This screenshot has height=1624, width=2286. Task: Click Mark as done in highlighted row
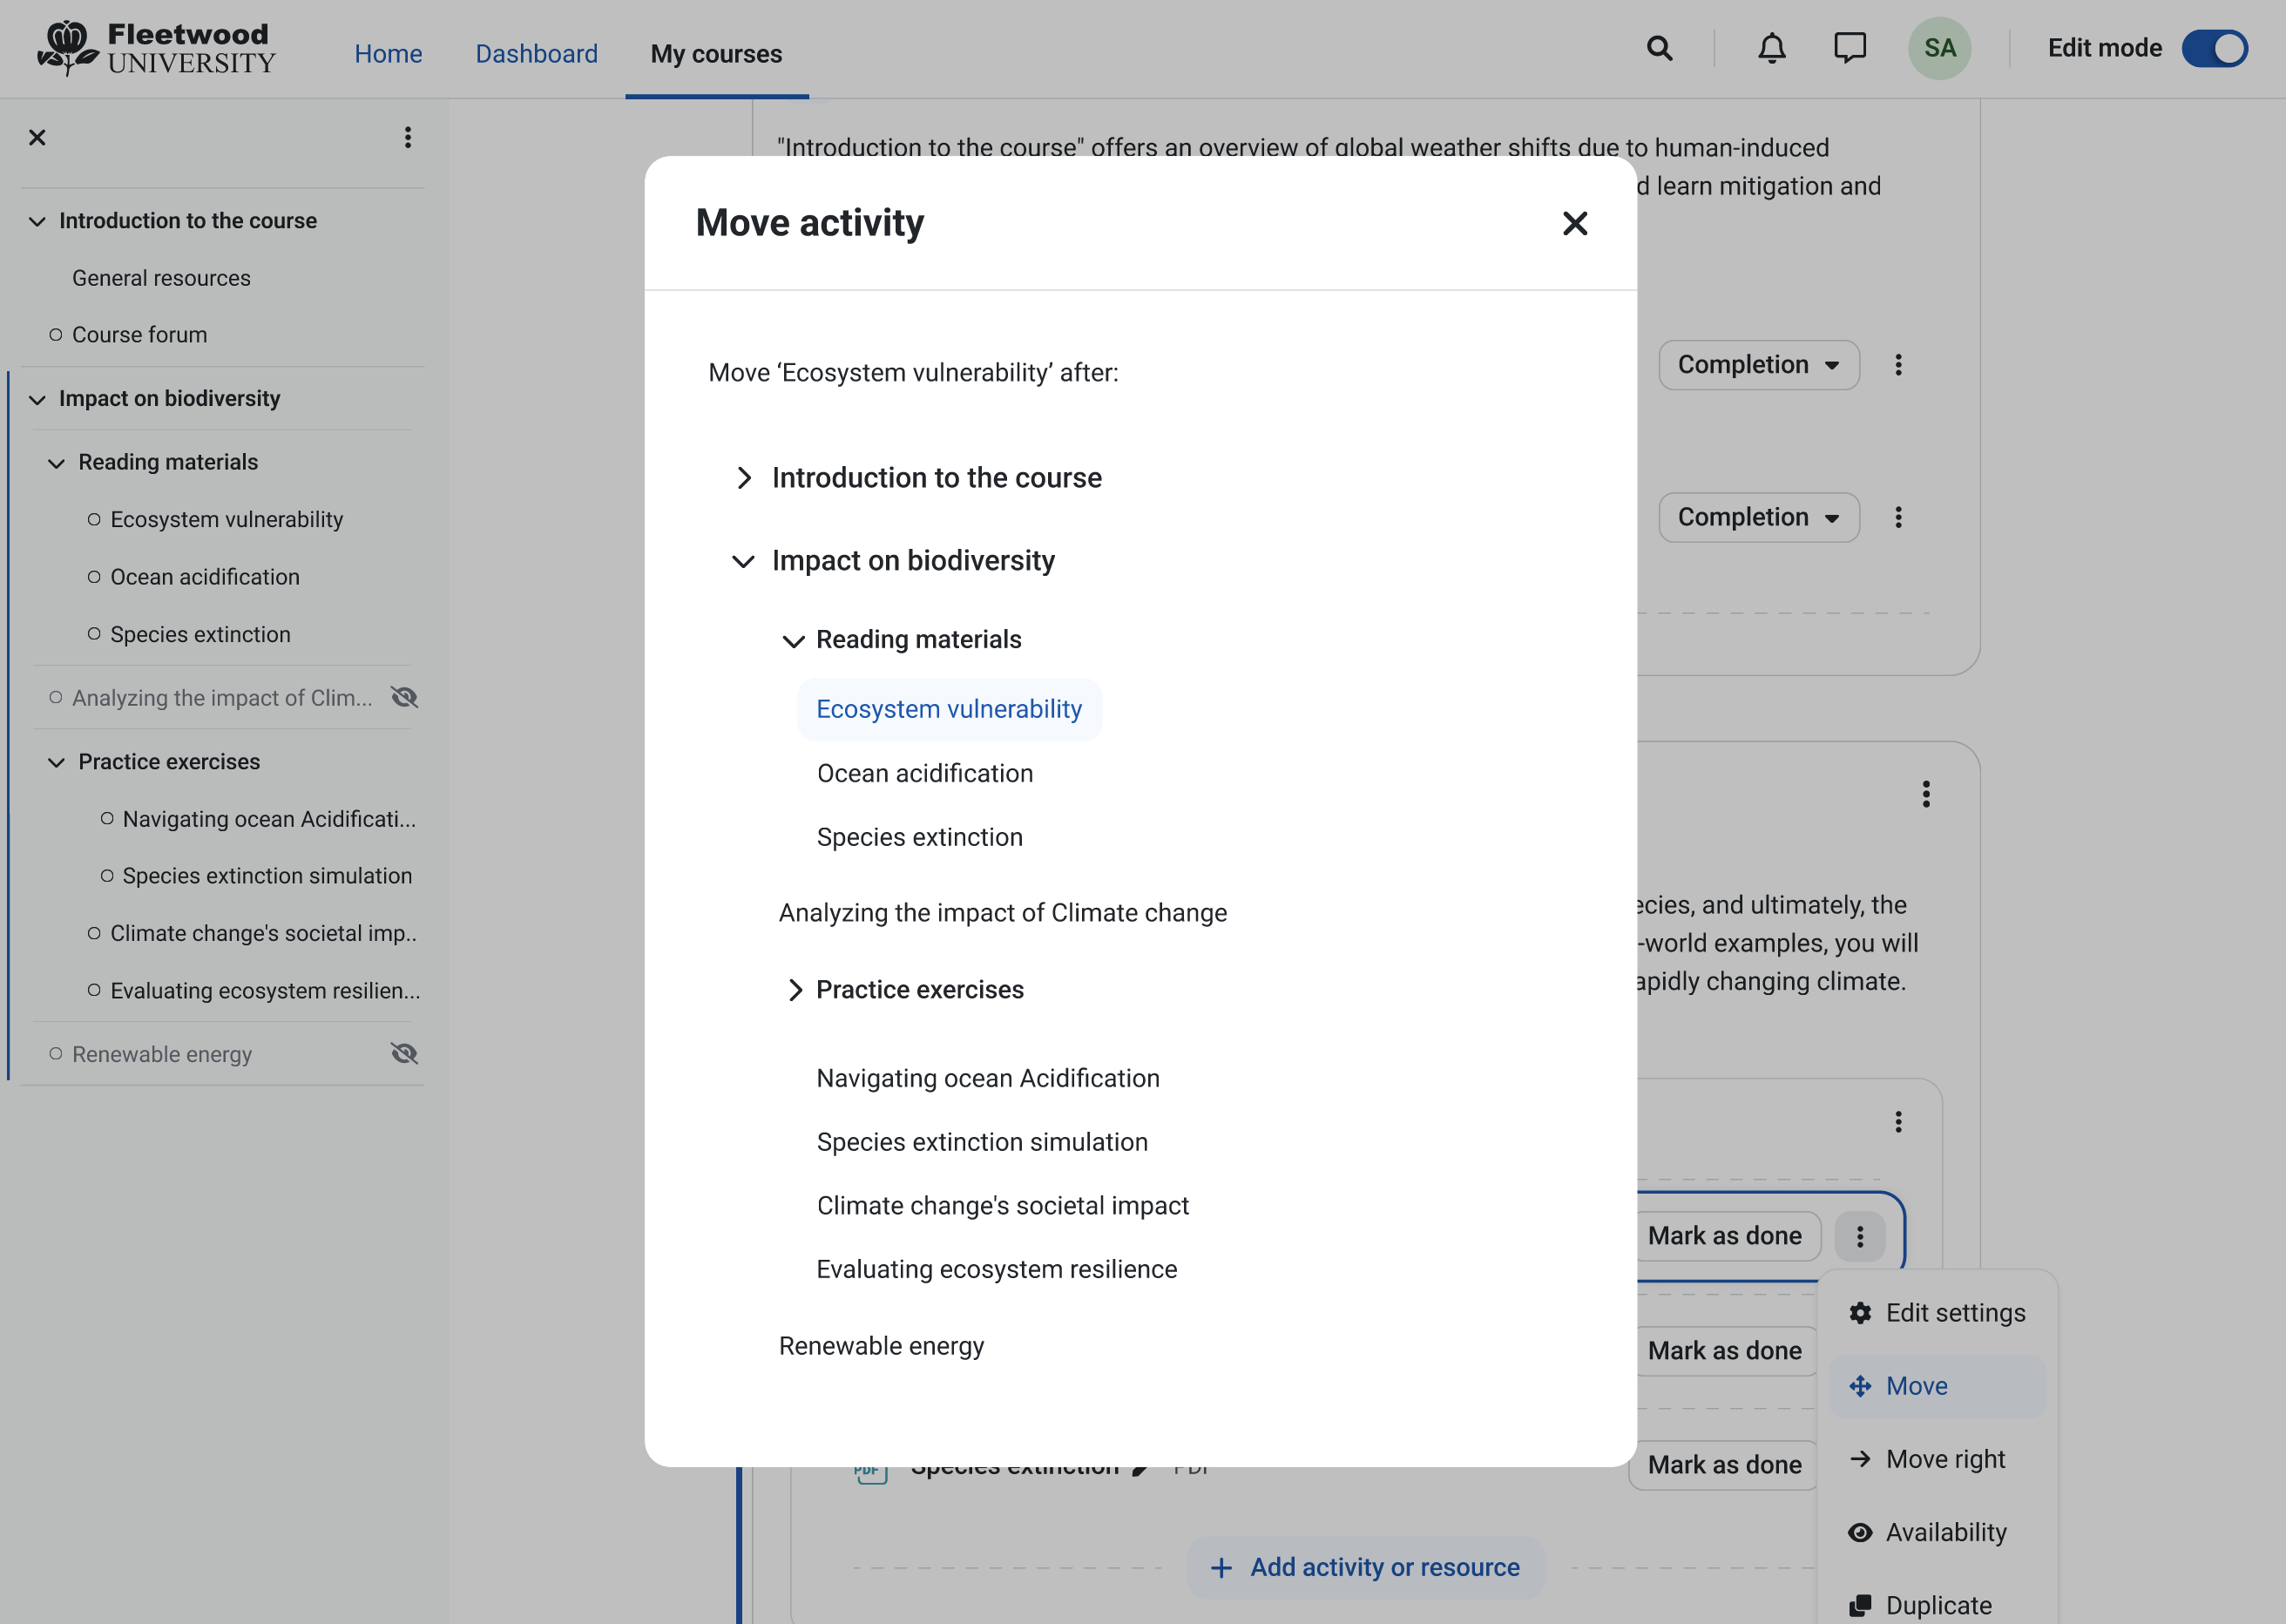(1725, 1236)
